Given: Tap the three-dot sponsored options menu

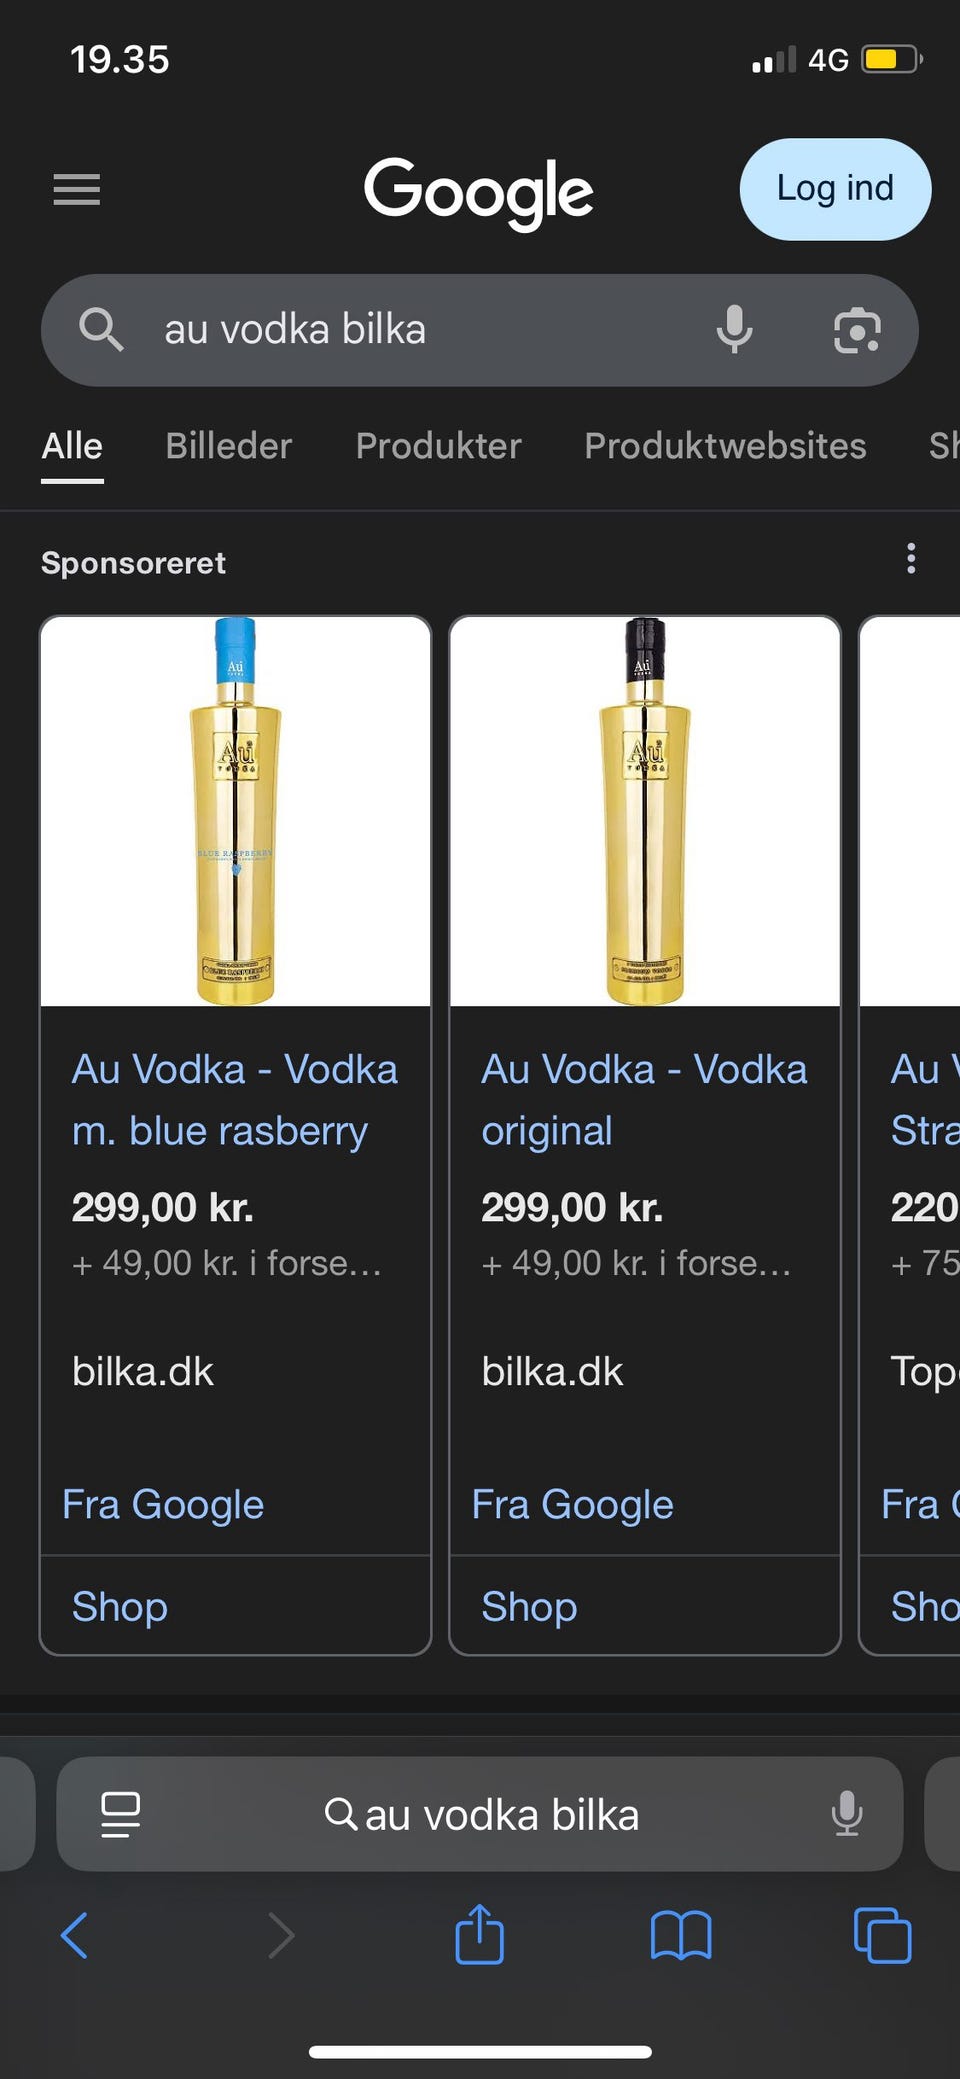Looking at the screenshot, I should (910, 559).
